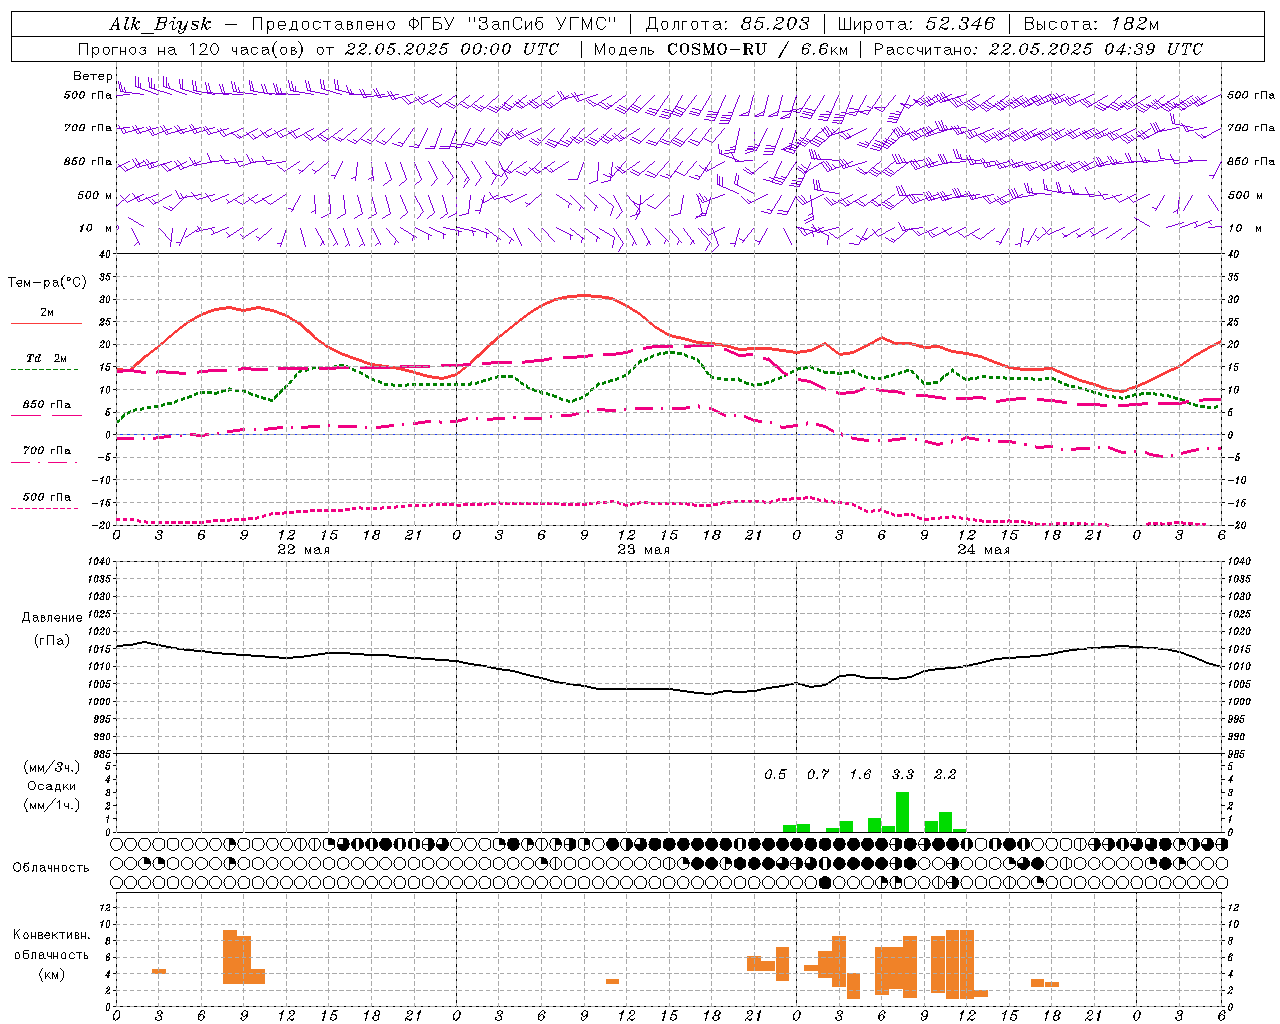Click the 3-hour precipitation total 2.2
The width and height of the screenshot is (1280, 1024).
click(x=945, y=775)
